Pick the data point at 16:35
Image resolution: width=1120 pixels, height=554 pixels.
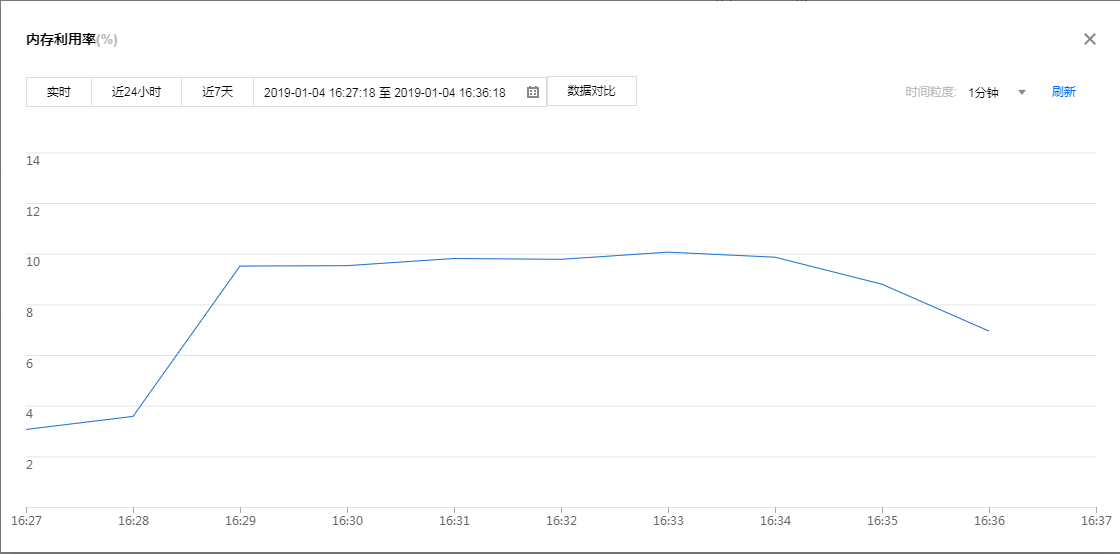[882, 284]
